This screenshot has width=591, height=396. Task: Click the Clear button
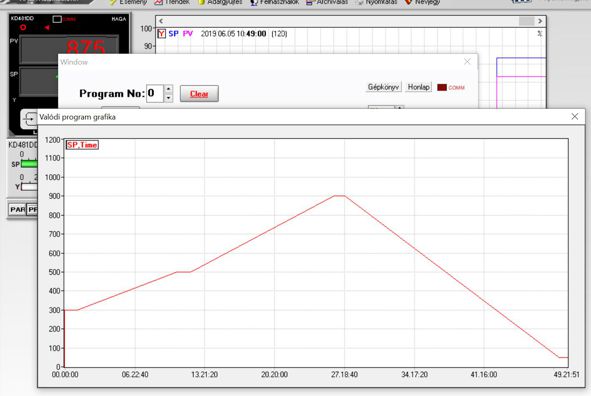pos(199,94)
